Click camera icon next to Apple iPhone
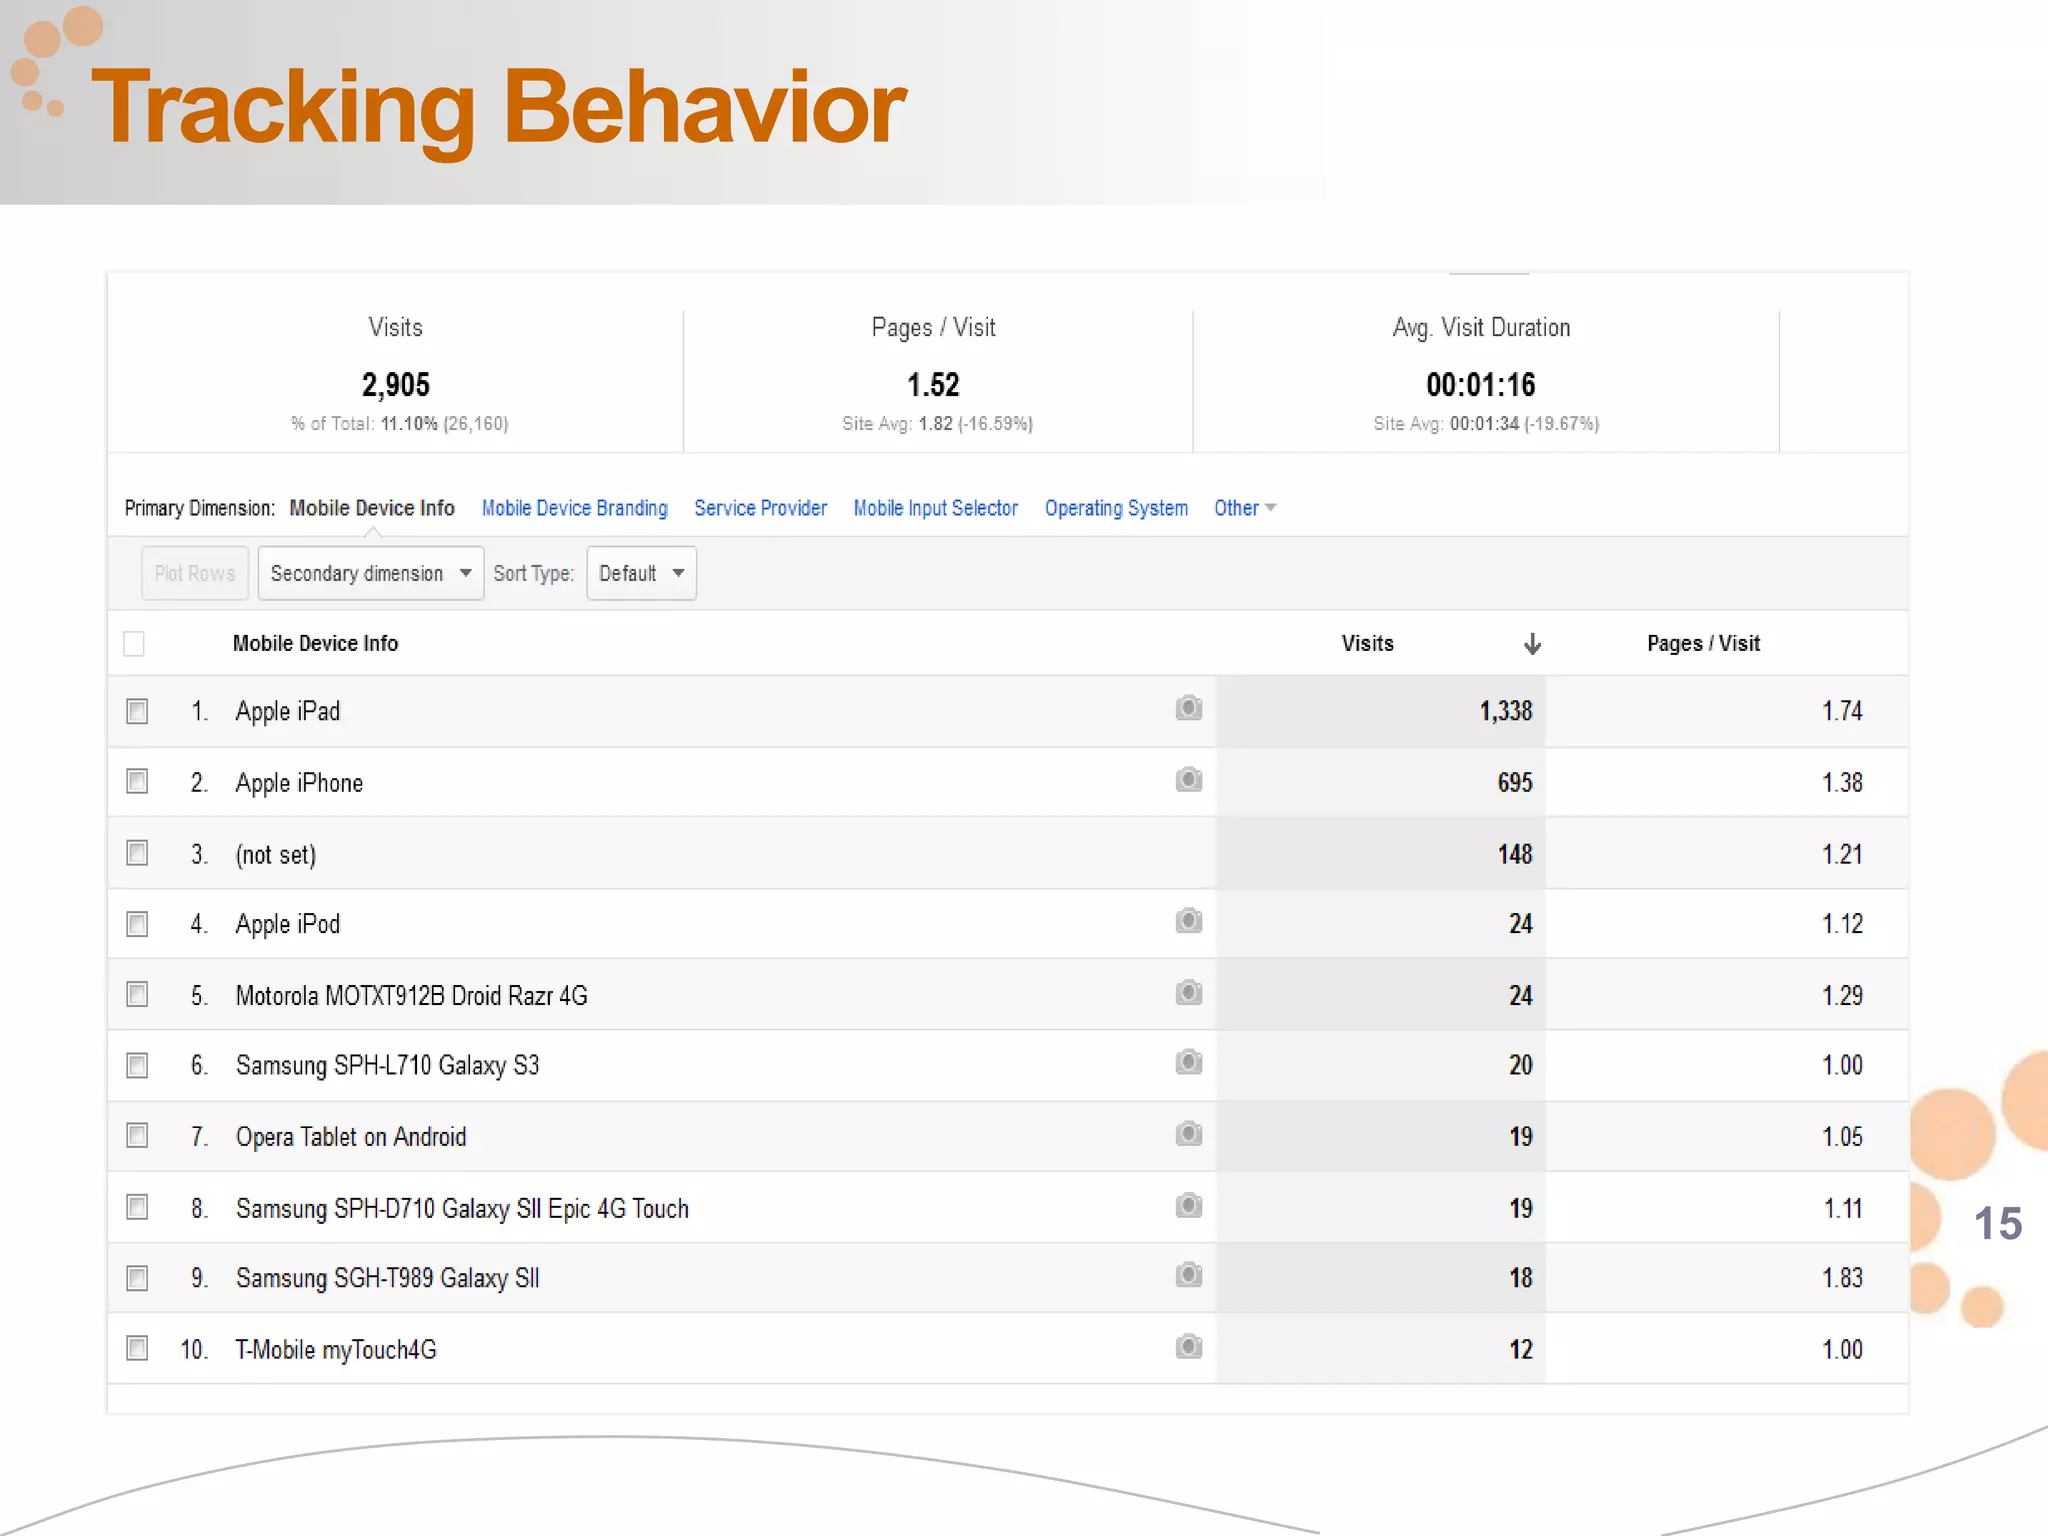Image resolution: width=2048 pixels, height=1536 pixels. tap(1188, 780)
